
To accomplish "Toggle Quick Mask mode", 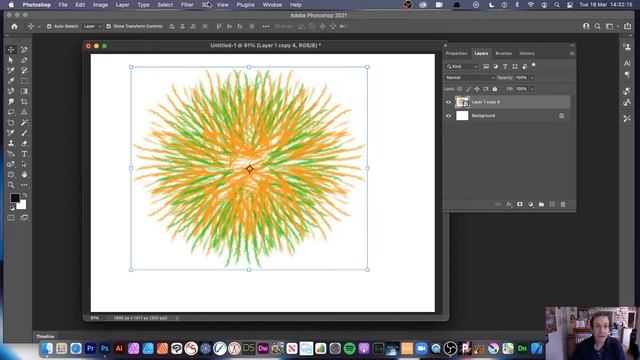I will 11,218.
